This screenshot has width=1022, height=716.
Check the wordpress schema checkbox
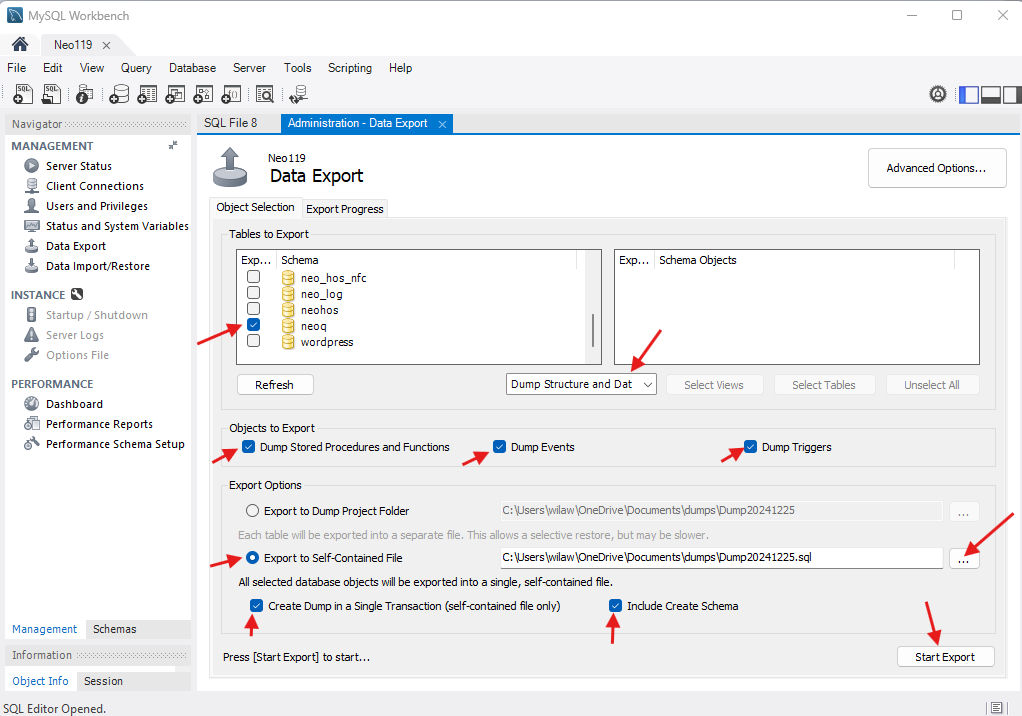254,342
